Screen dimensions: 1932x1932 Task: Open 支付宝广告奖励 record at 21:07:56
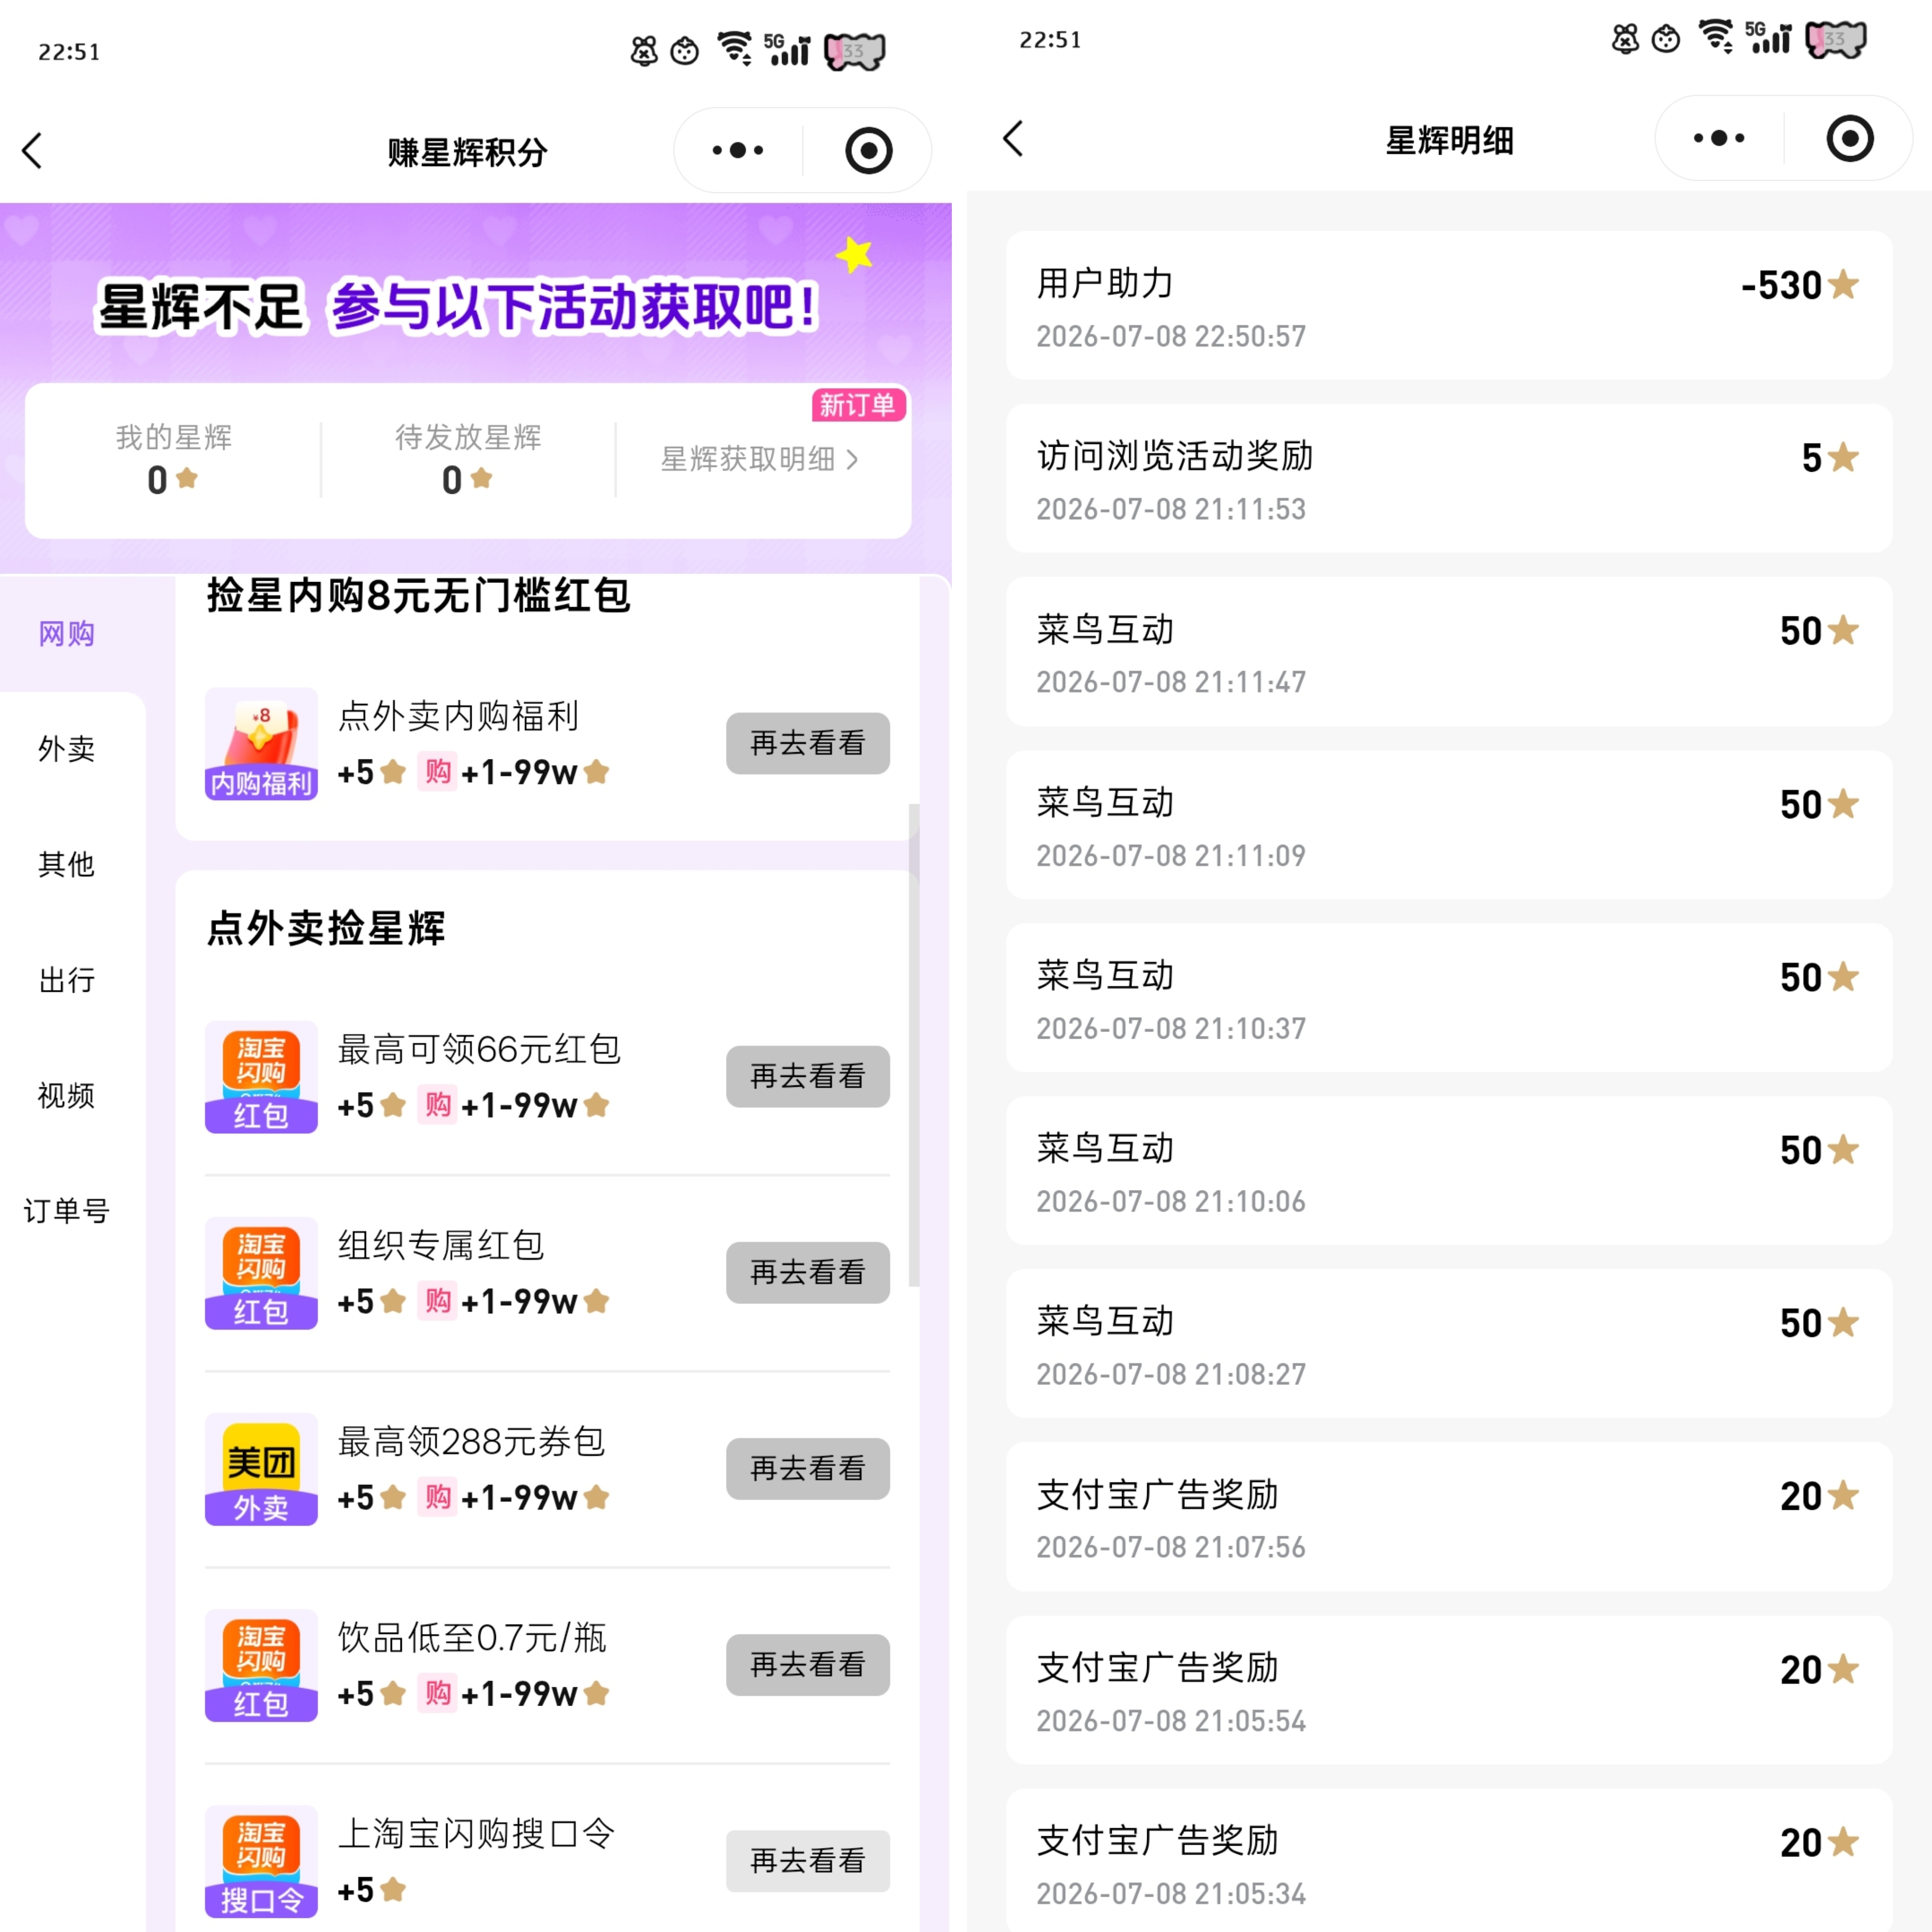(1448, 1516)
